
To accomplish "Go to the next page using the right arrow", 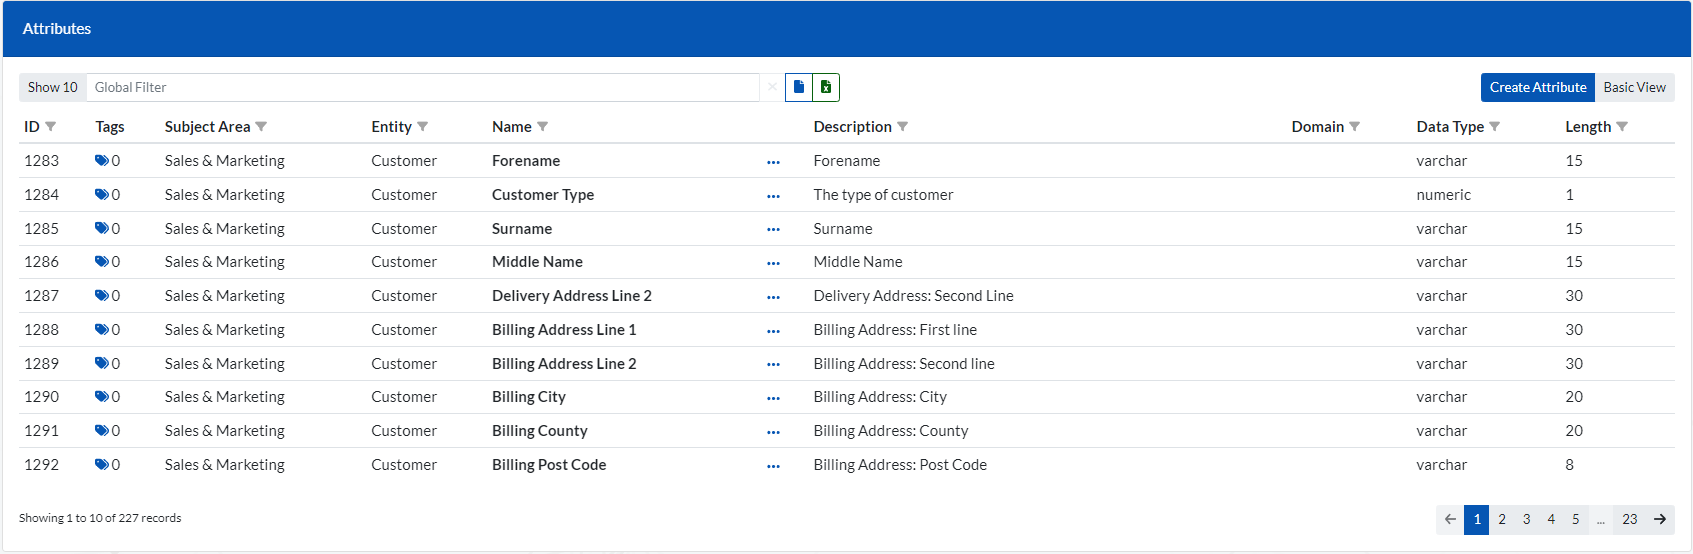I will pos(1660,519).
